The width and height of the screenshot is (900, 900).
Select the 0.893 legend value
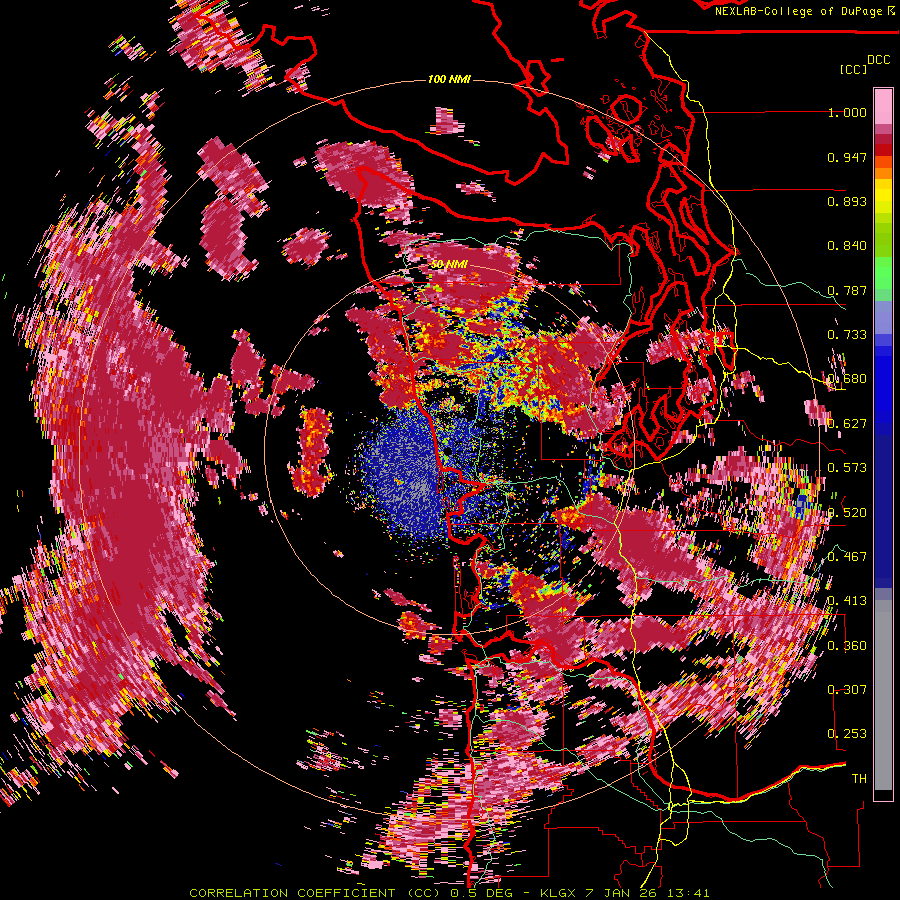847,201
